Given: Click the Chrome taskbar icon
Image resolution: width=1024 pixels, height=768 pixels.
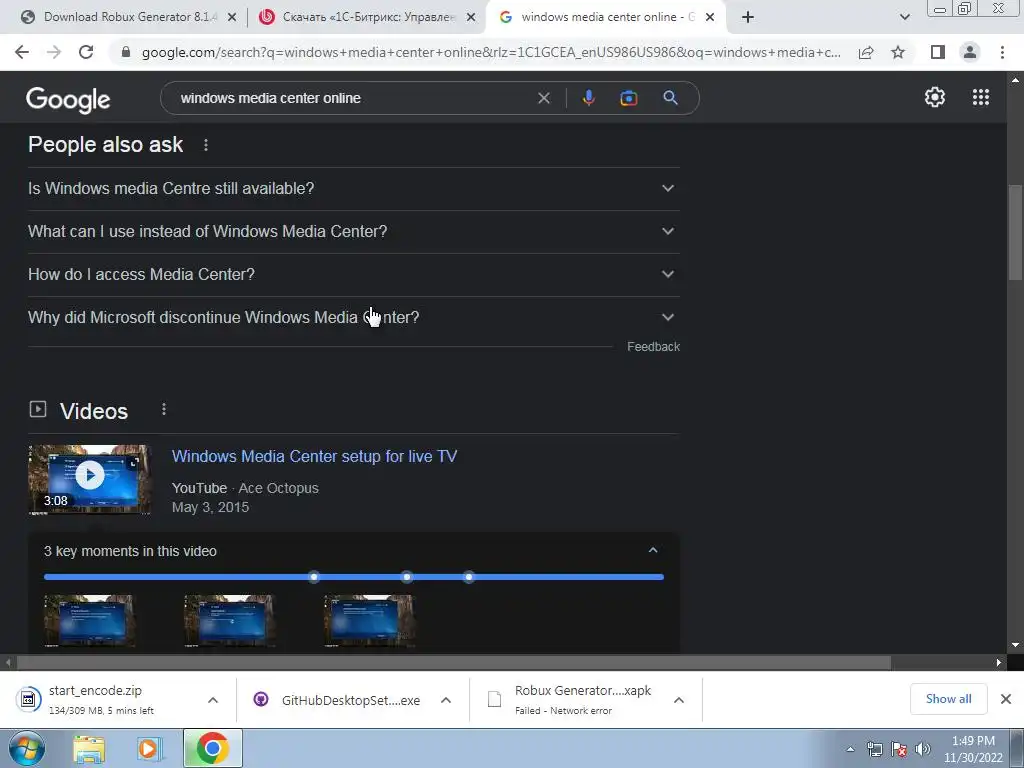Looking at the screenshot, I should pyautogui.click(x=212, y=748).
